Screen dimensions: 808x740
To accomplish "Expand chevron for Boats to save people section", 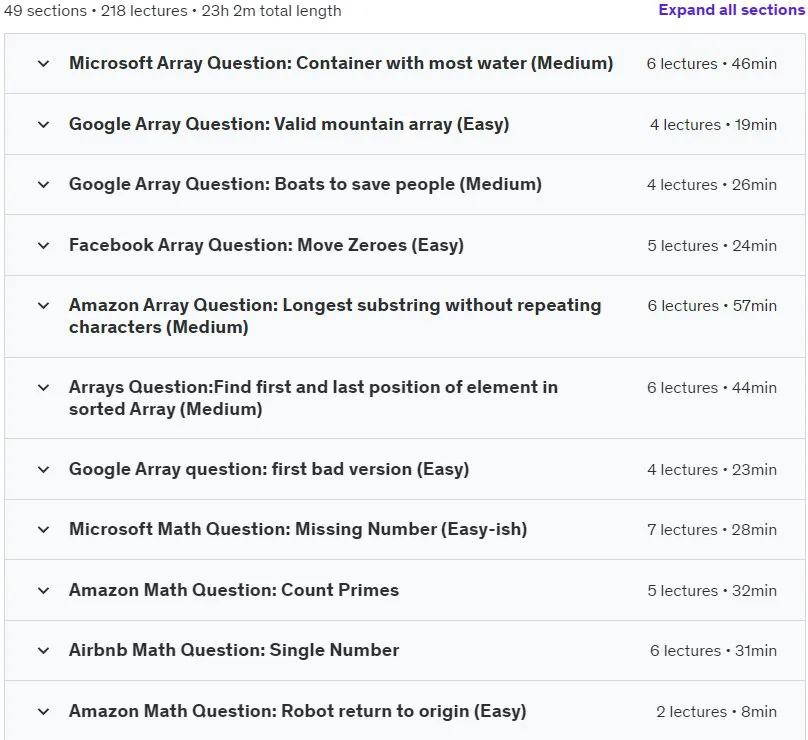I will 44,184.
